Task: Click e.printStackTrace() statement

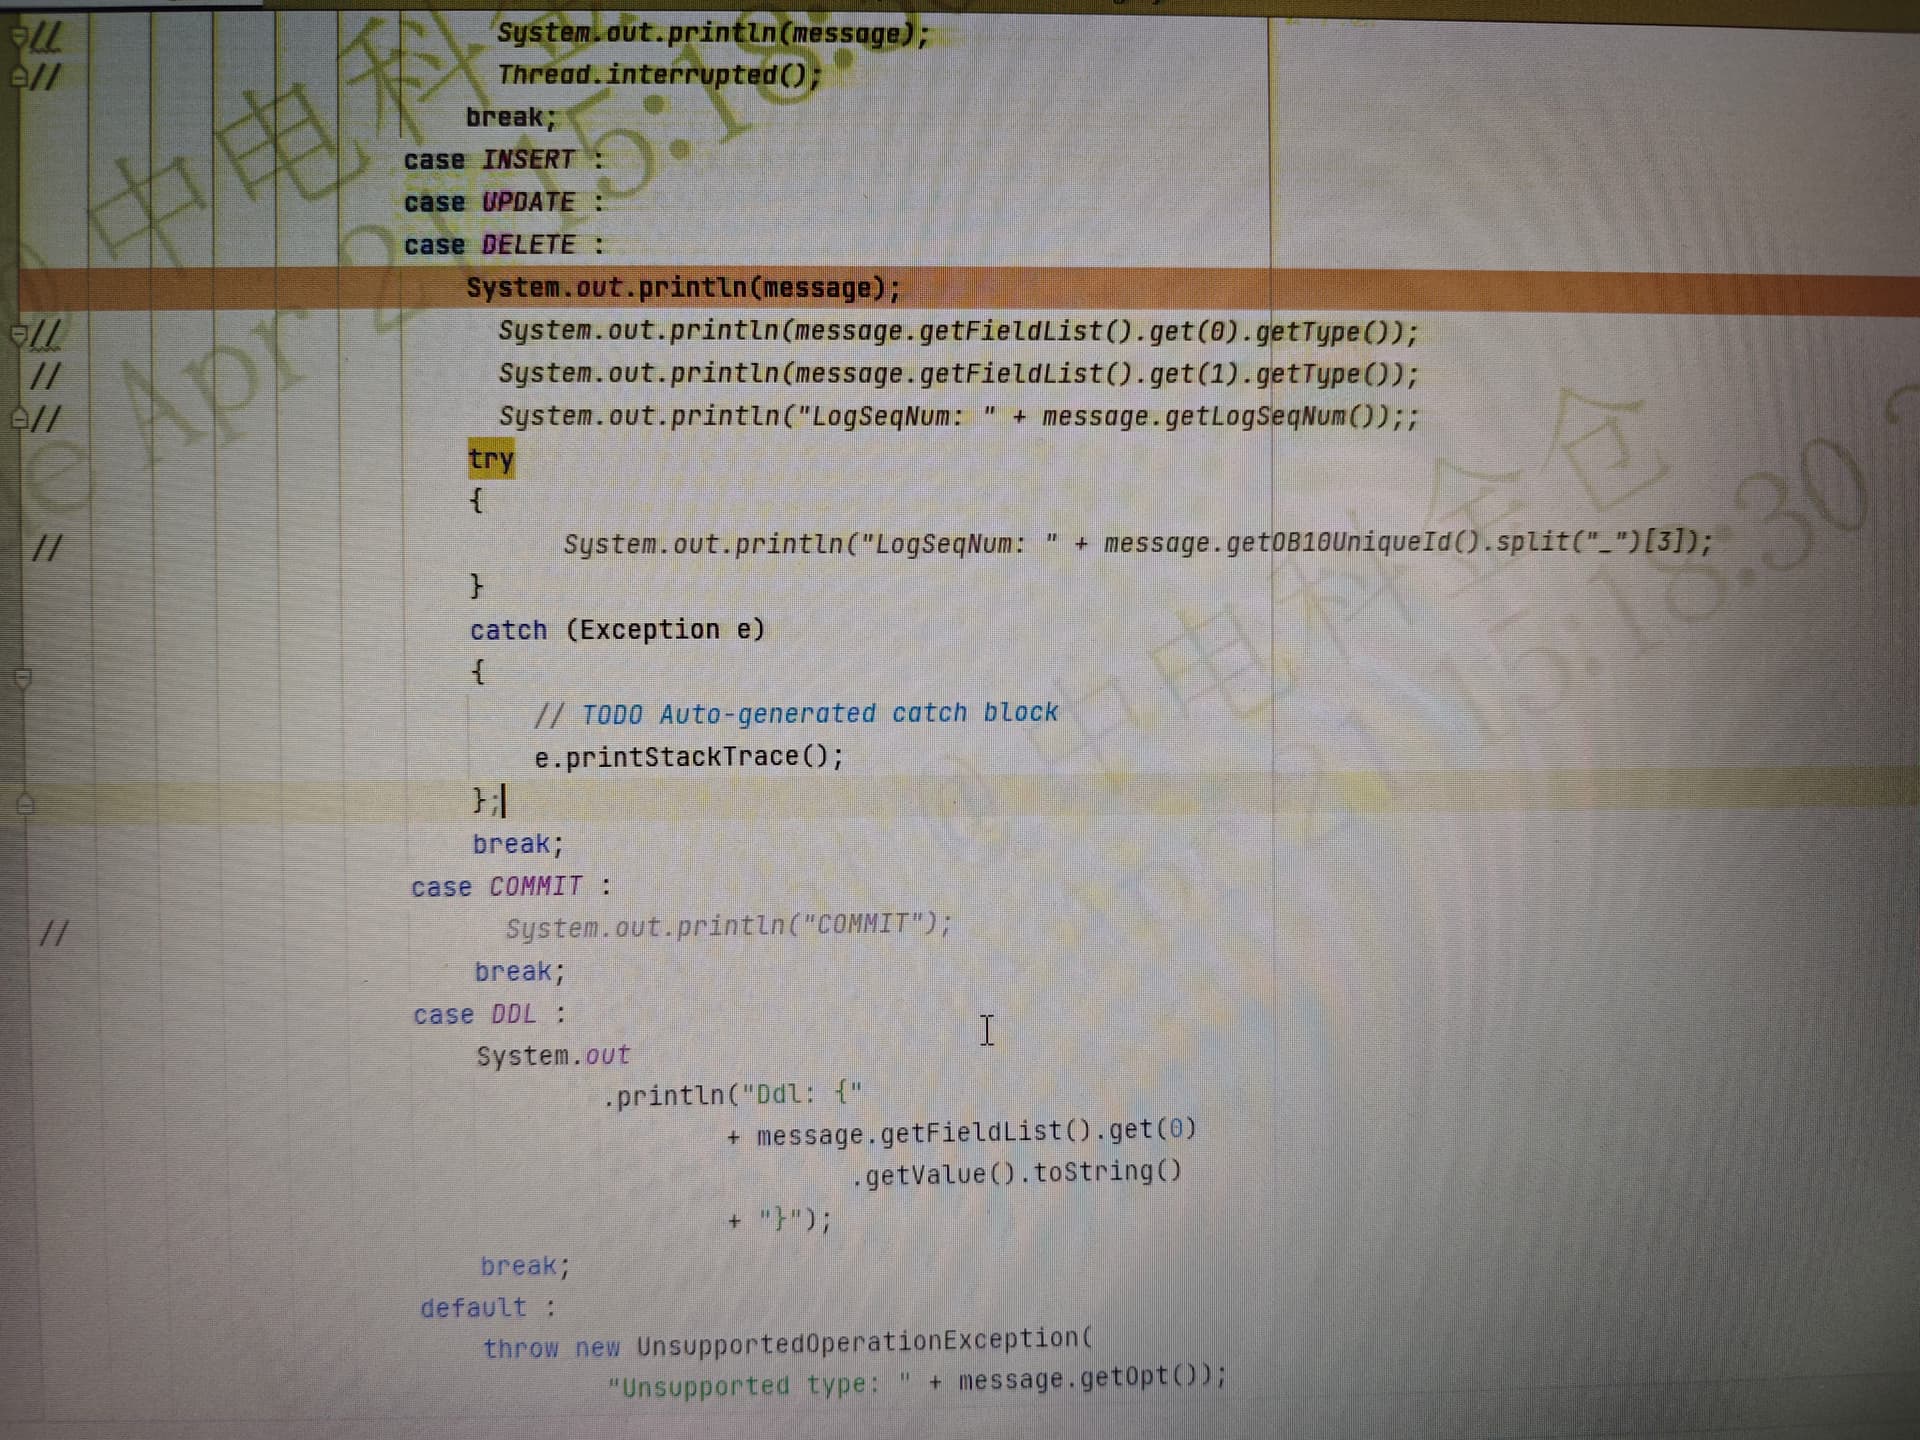Action: click(689, 757)
